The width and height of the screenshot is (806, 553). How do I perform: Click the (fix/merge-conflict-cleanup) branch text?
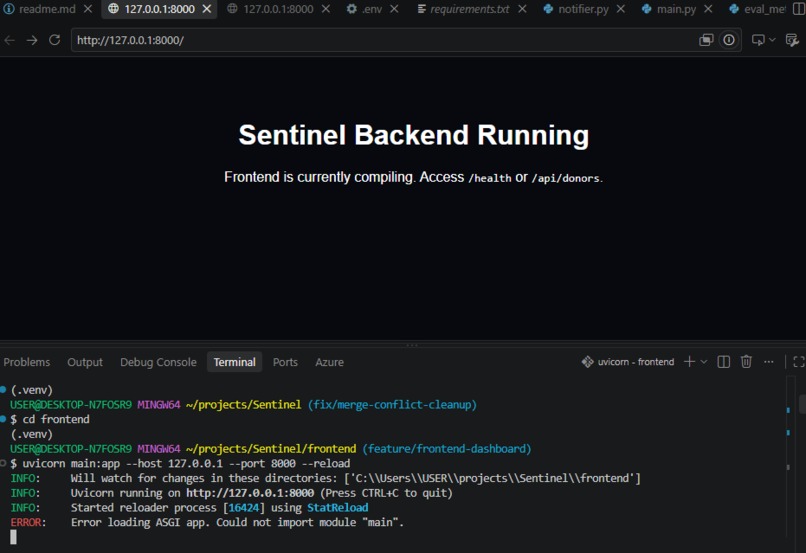[392, 404]
